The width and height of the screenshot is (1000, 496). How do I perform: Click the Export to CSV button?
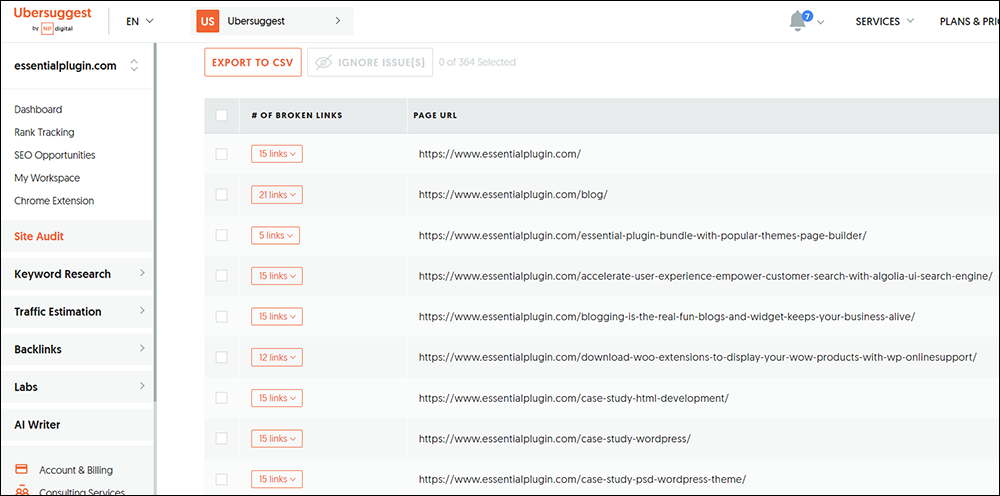point(252,62)
